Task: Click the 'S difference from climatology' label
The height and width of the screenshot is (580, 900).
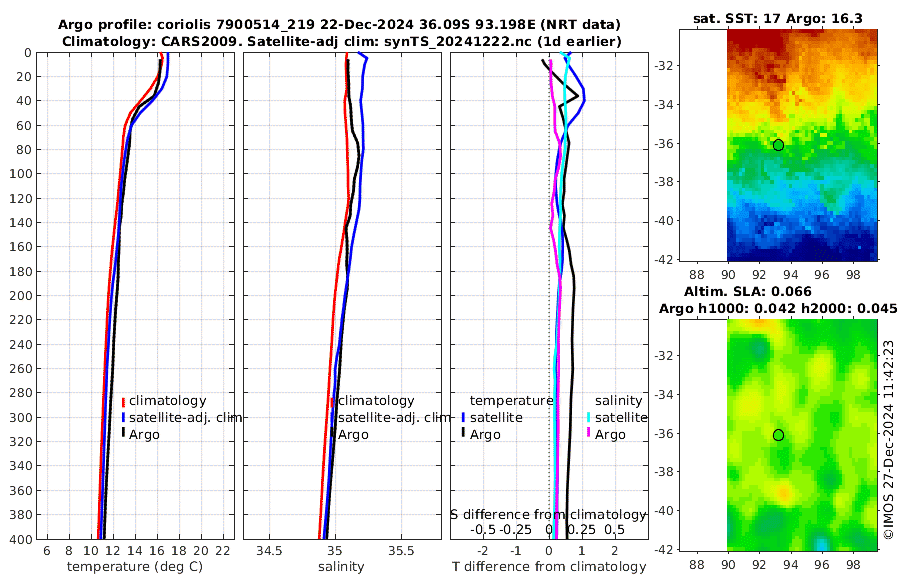Action: pos(549,514)
